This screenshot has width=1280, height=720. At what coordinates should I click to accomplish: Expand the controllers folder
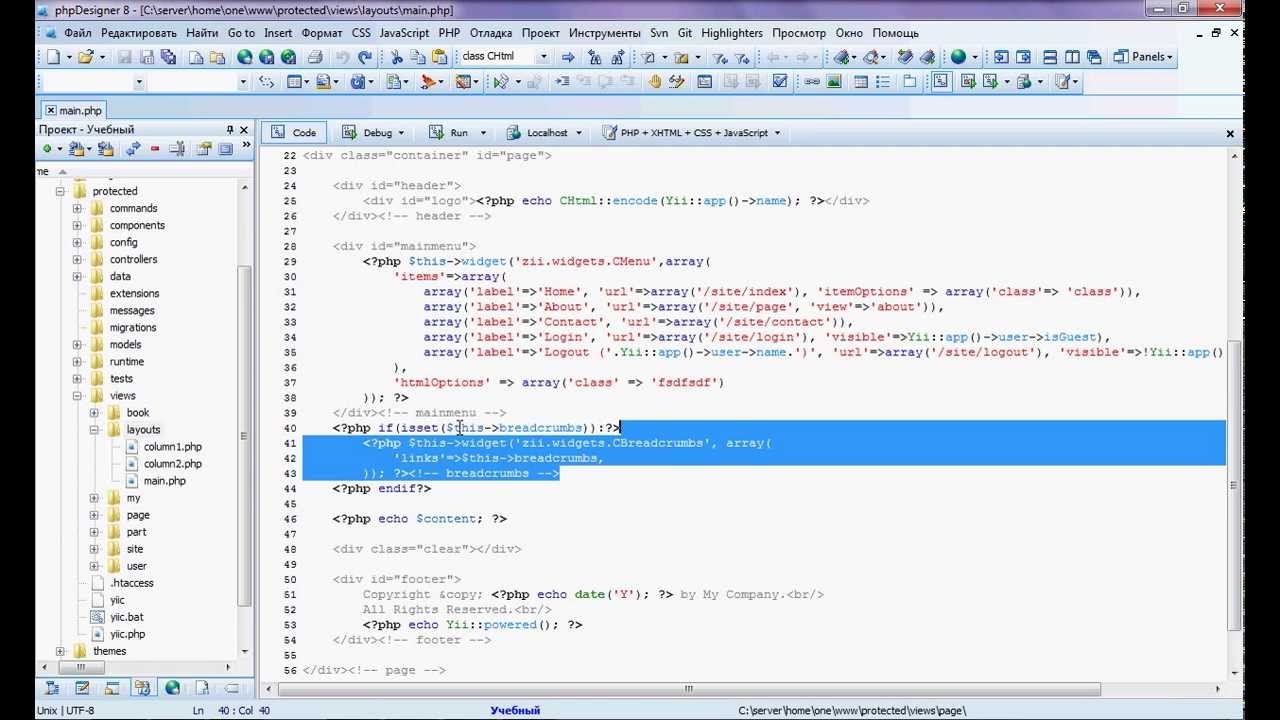pyautogui.click(x=77, y=259)
